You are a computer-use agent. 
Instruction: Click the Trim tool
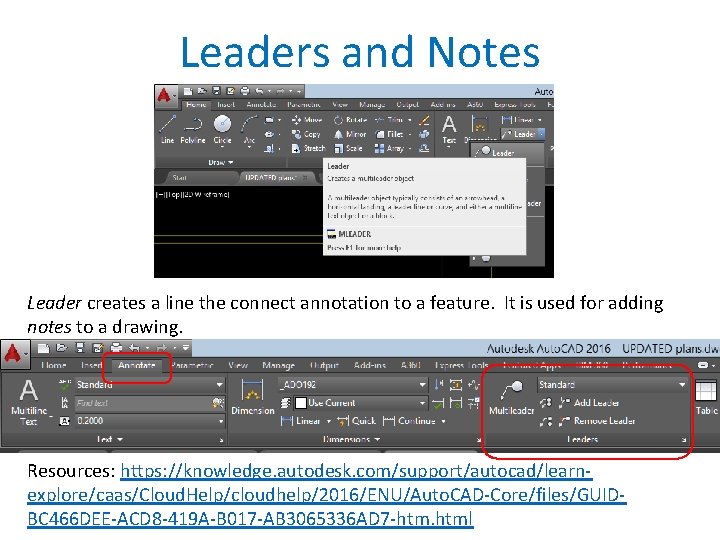click(389, 120)
